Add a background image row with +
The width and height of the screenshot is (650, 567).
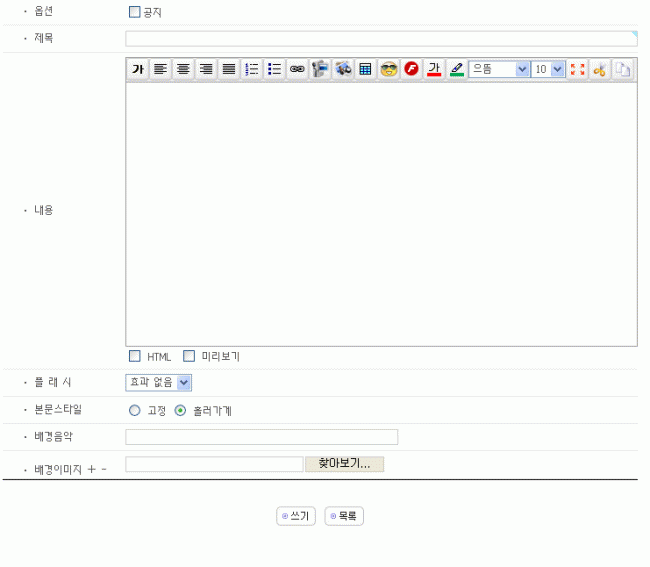click(x=92, y=469)
